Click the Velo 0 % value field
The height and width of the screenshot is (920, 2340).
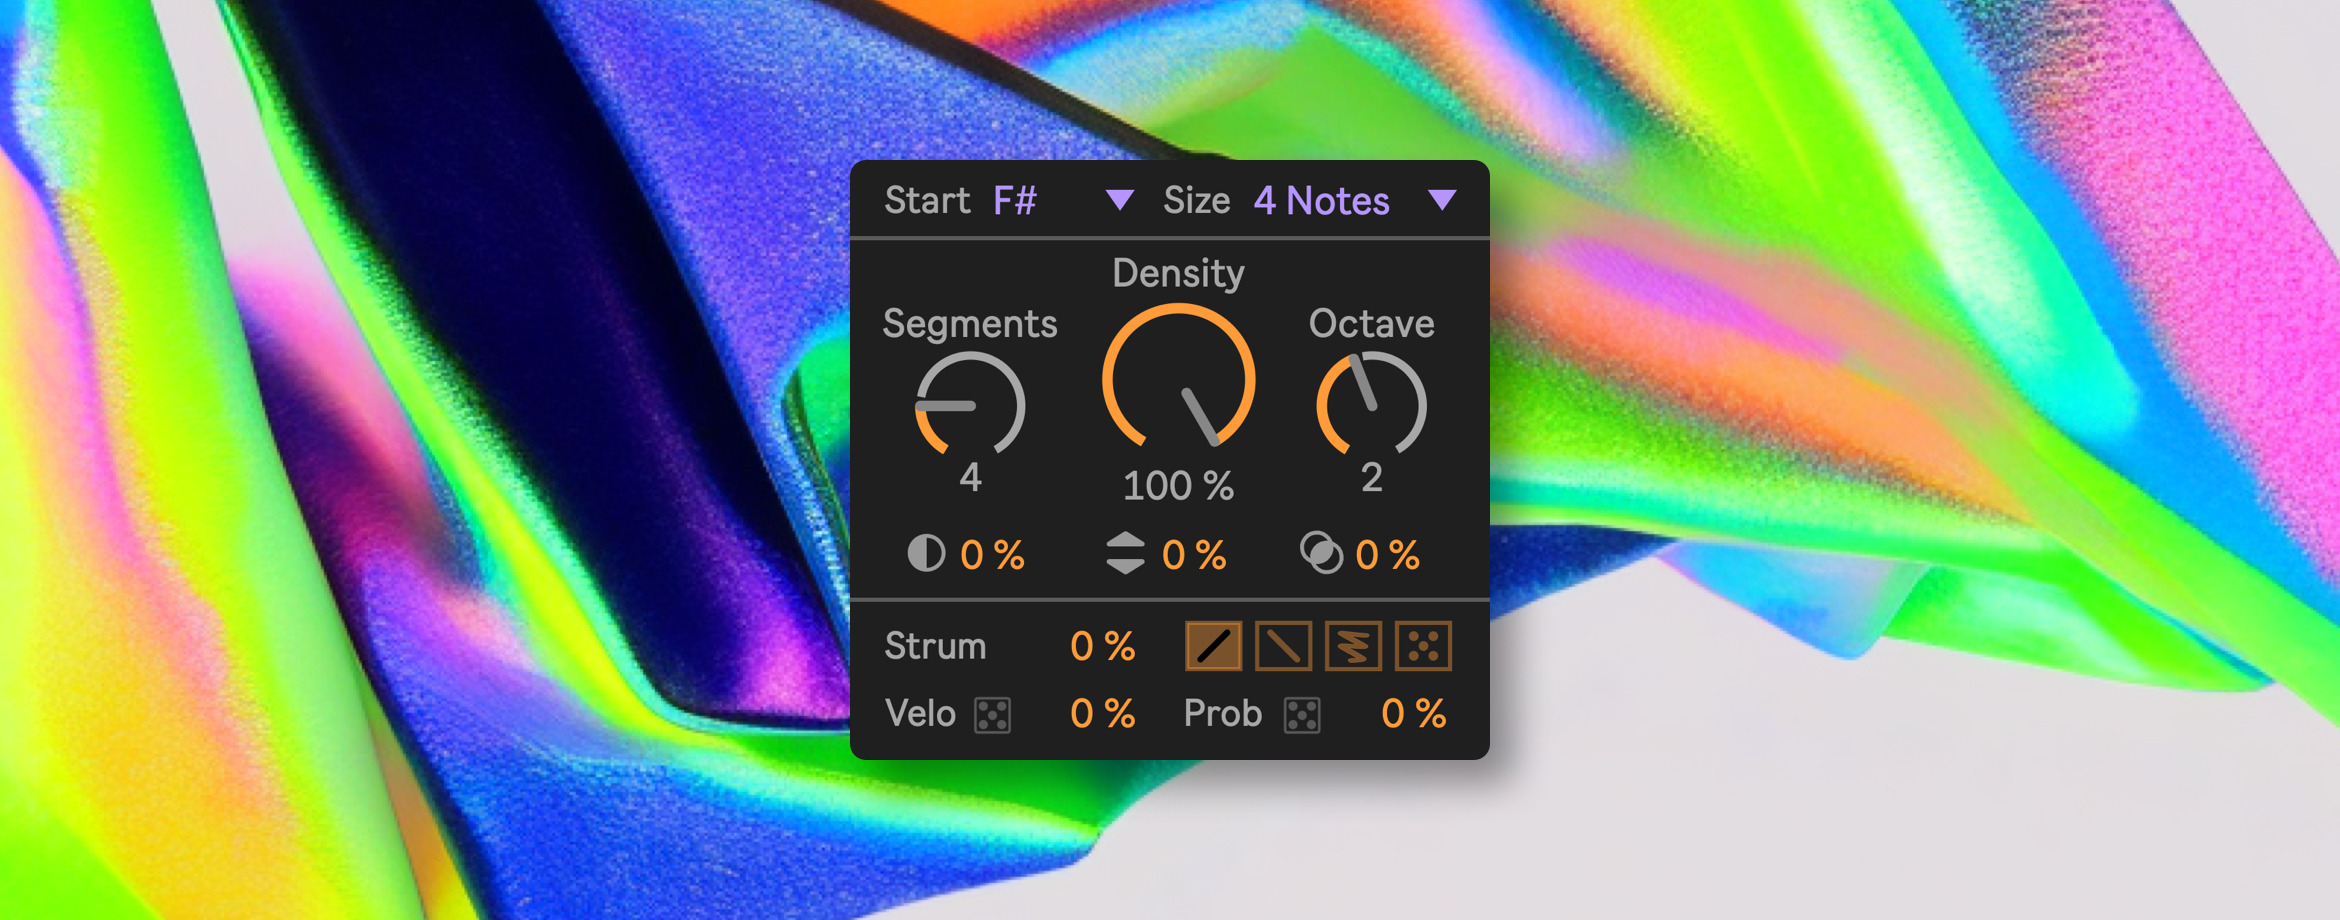coord(1102,714)
